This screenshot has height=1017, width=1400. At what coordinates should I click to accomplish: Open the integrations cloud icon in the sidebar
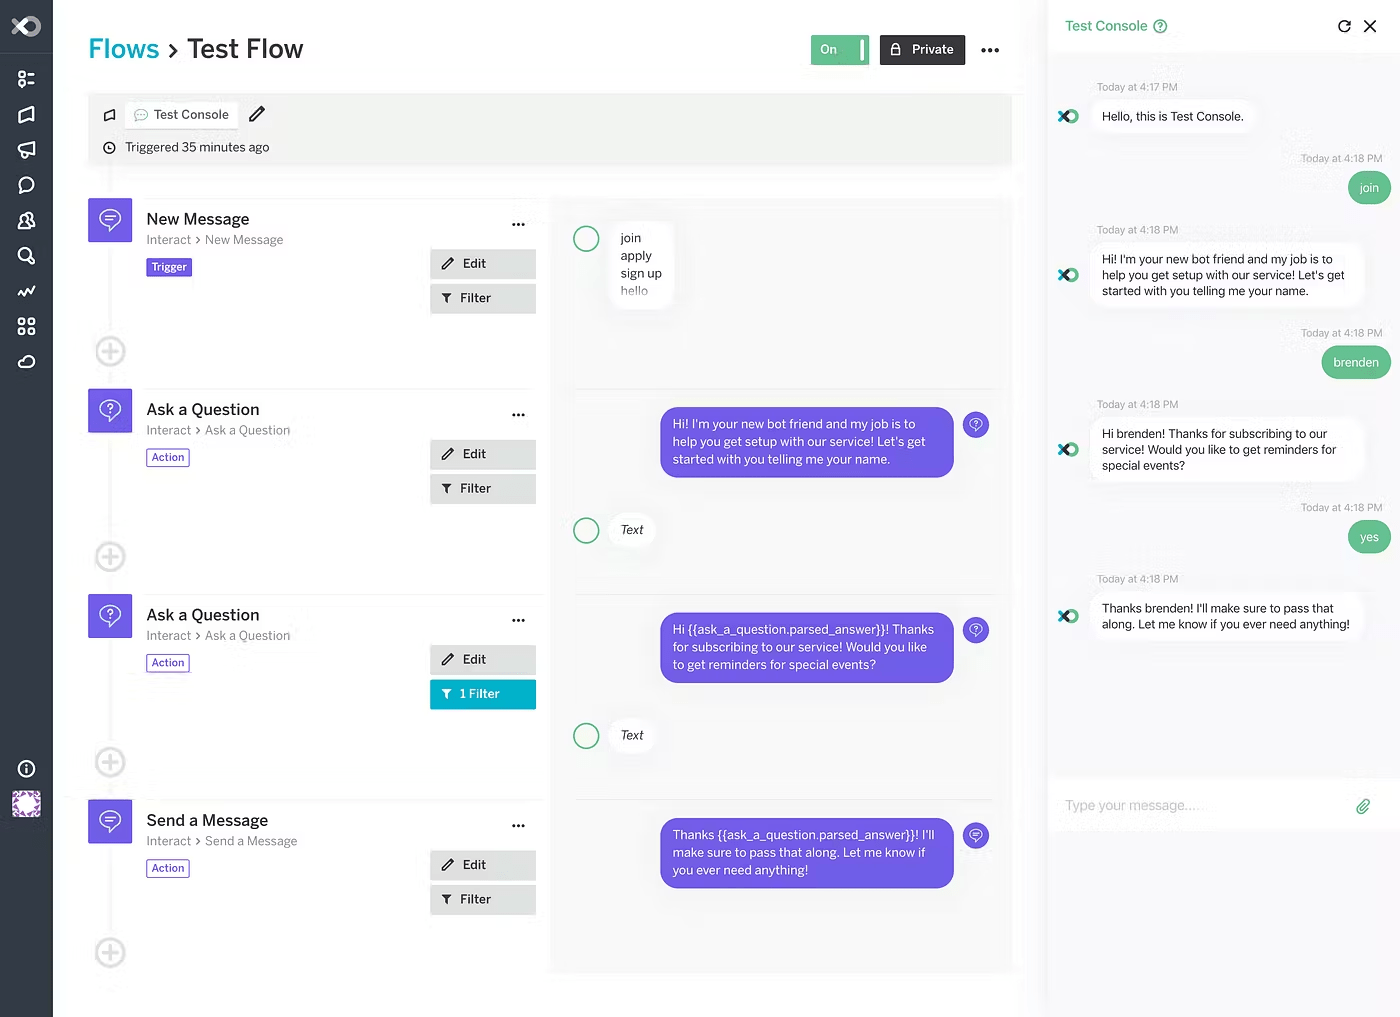[x=26, y=362]
